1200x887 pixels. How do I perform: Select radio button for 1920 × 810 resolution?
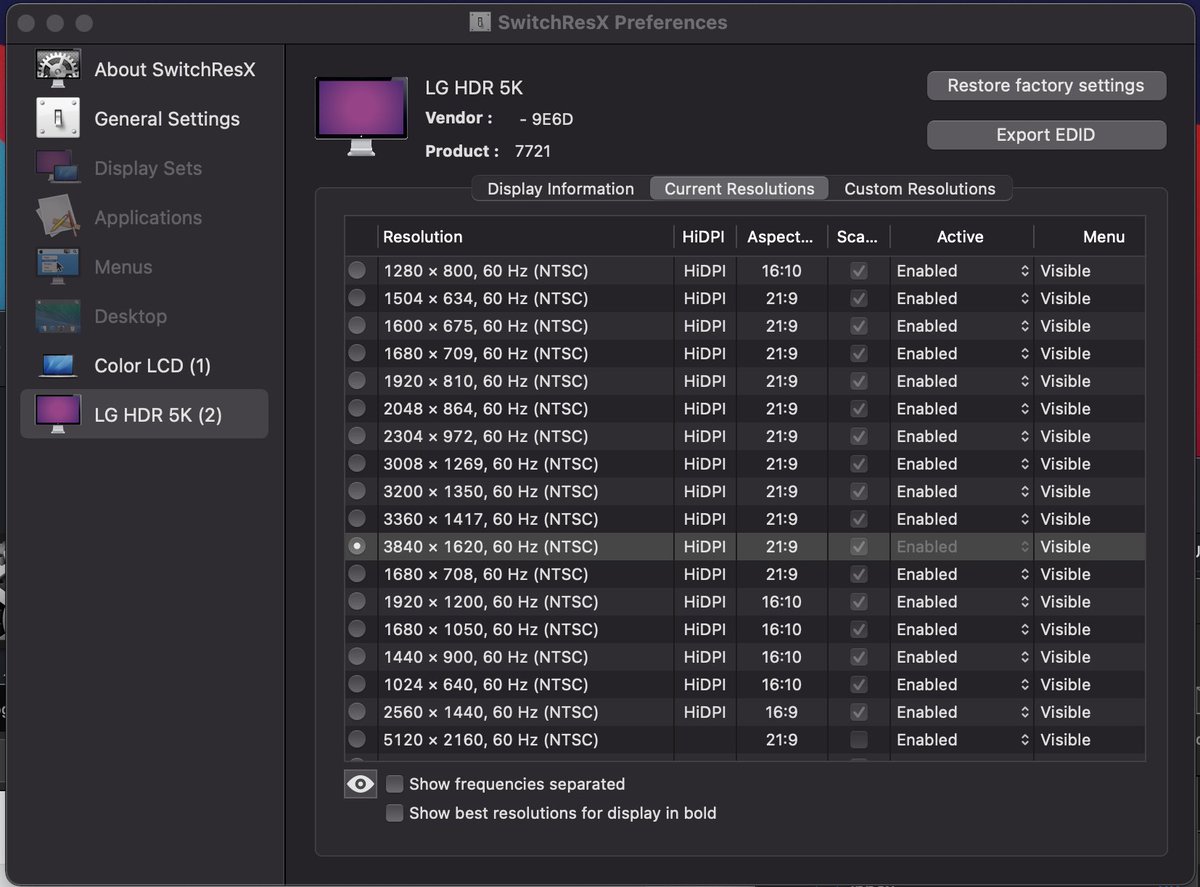coord(357,381)
